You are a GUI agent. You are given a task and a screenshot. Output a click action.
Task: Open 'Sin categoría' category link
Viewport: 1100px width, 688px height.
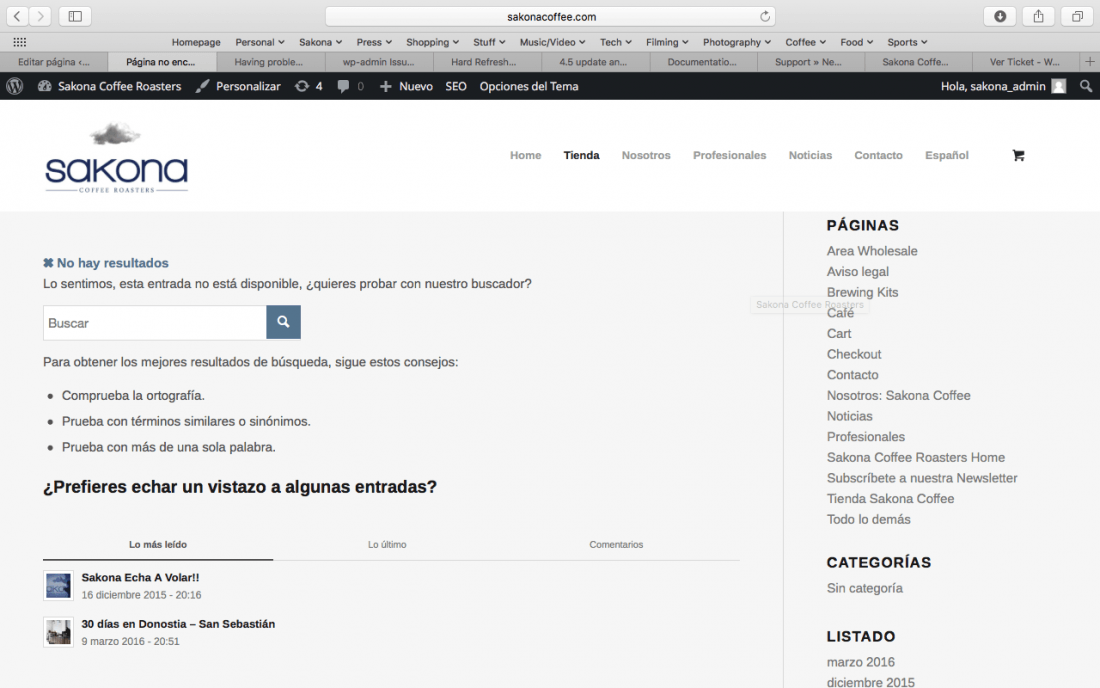click(x=864, y=588)
